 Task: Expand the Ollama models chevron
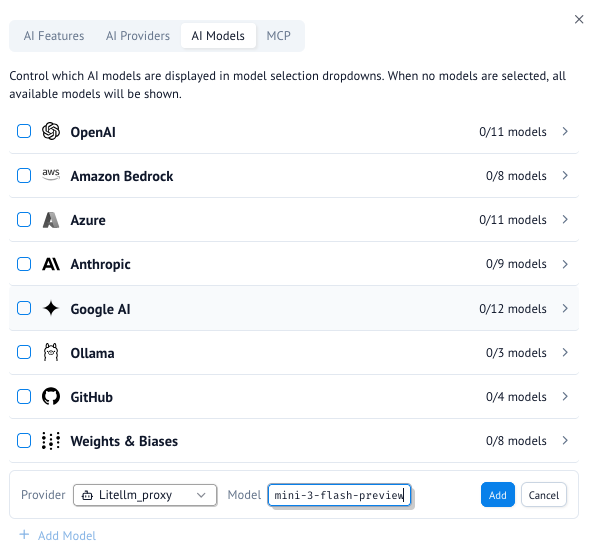coord(565,352)
